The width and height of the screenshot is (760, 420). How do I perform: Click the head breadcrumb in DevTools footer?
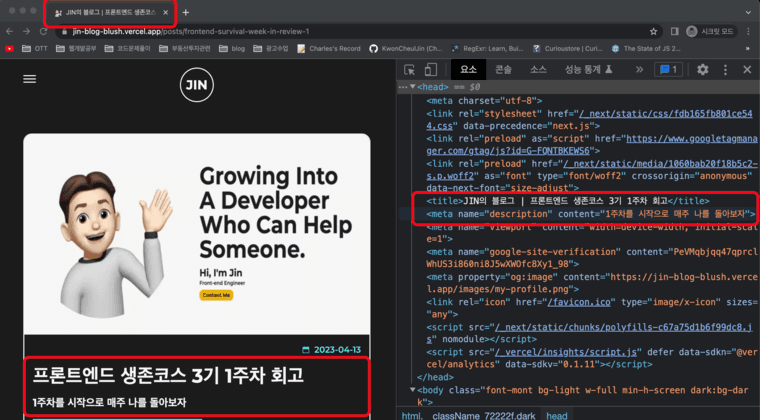tap(557, 416)
